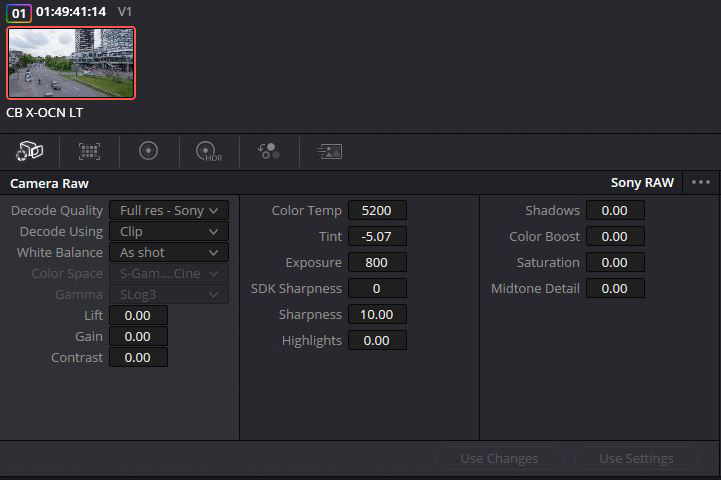
Task: Open the White Balance As shot dropdown
Action: (169, 252)
